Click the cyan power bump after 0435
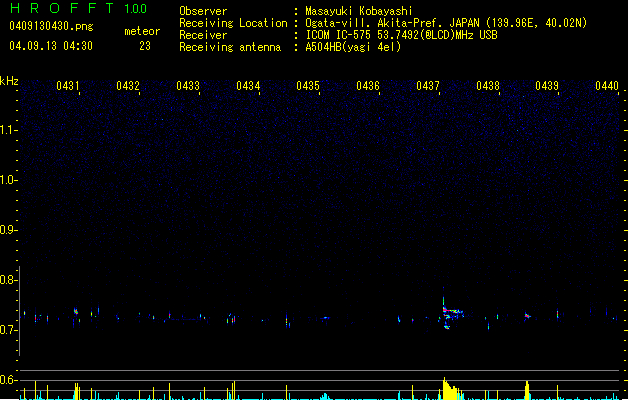This screenshot has width=629, height=400. (x=325, y=397)
